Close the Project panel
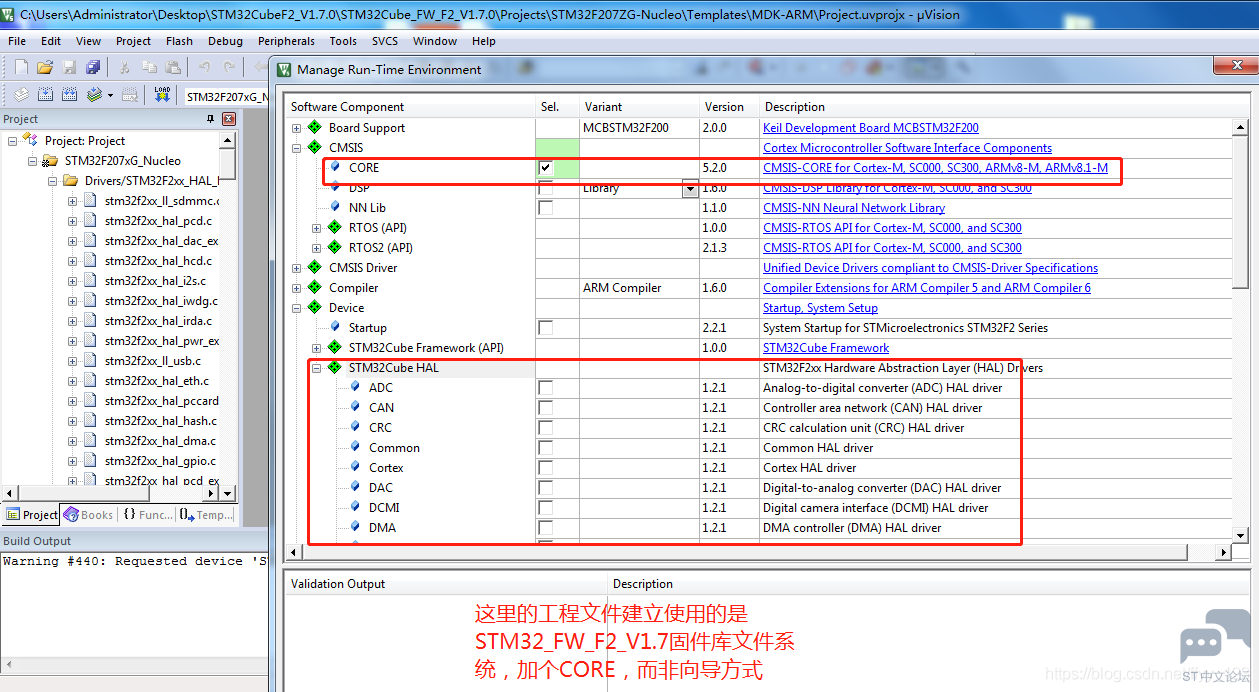The height and width of the screenshot is (692, 1259). (x=228, y=119)
